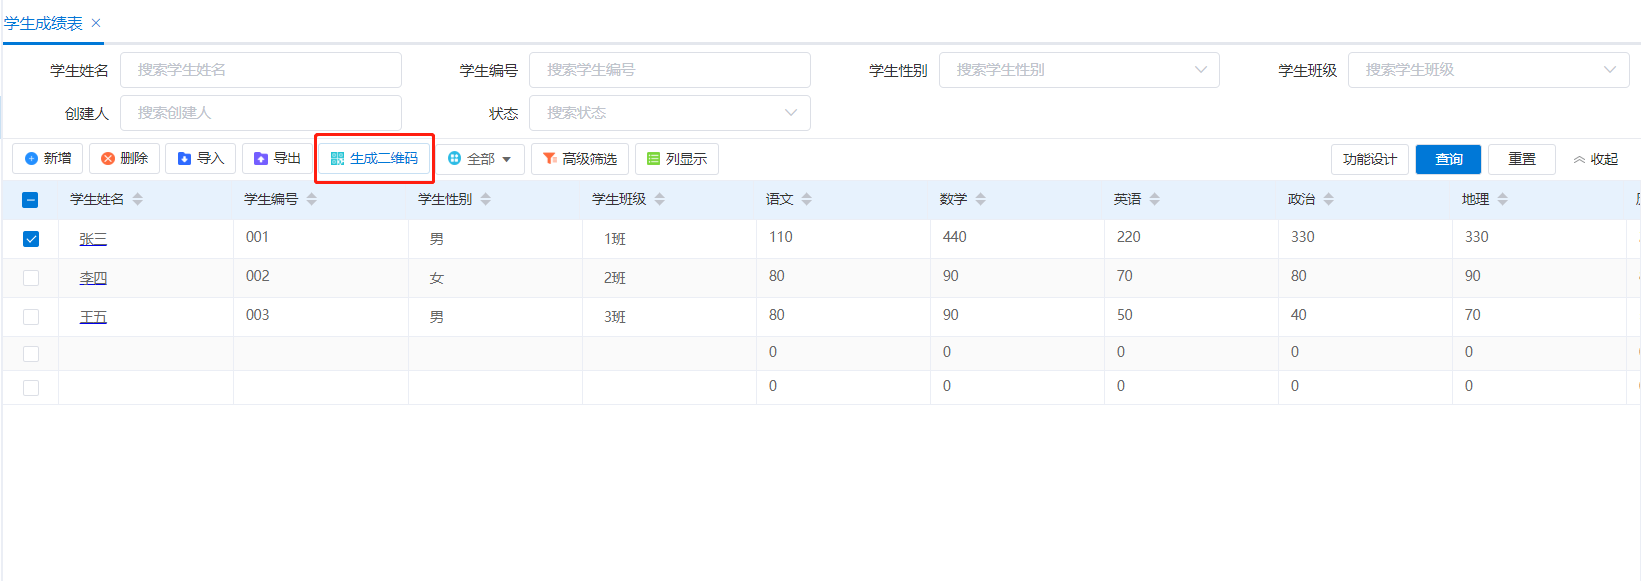Sort by 地理 column arrows
This screenshot has height=581, width=1641.
[x=1503, y=199]
